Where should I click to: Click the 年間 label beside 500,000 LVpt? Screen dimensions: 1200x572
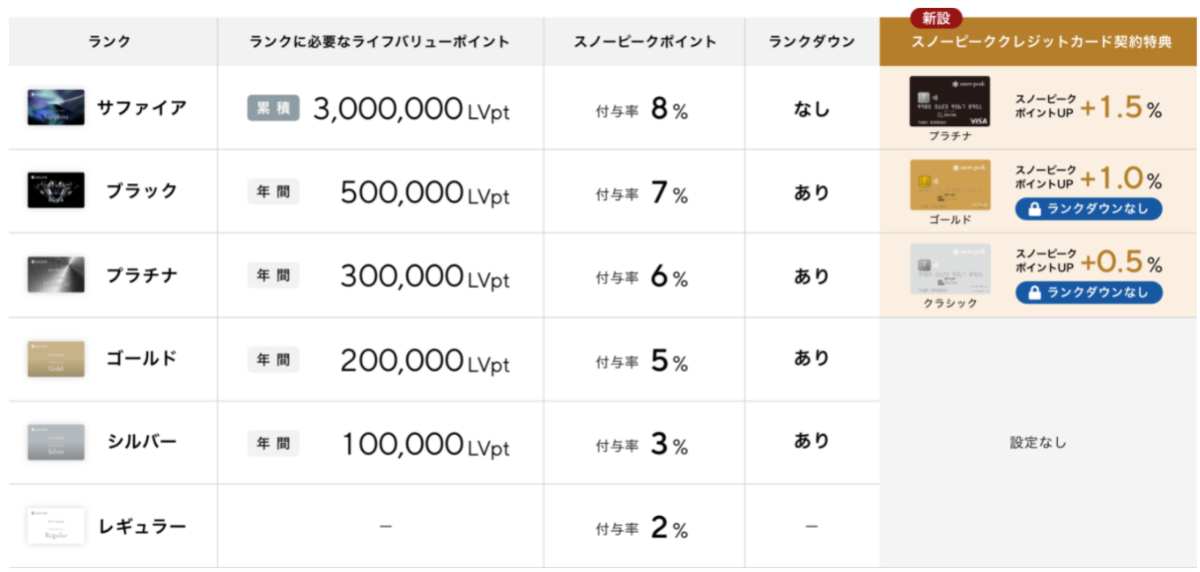(274, 192)
